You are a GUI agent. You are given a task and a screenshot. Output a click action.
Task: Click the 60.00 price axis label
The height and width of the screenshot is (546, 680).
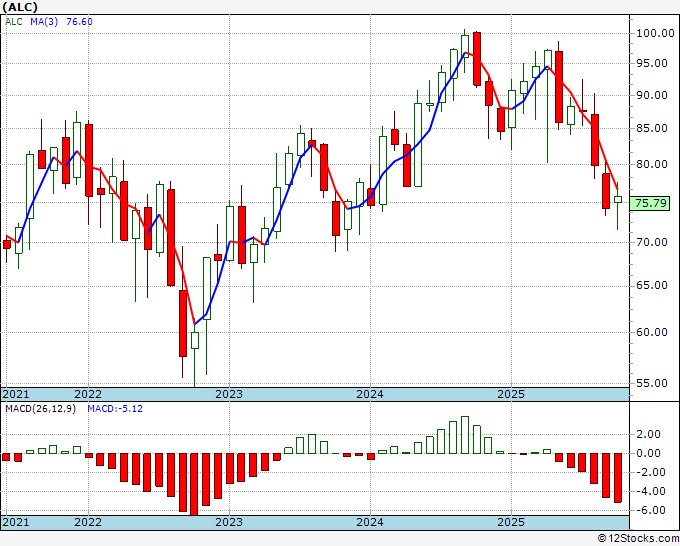651,332
